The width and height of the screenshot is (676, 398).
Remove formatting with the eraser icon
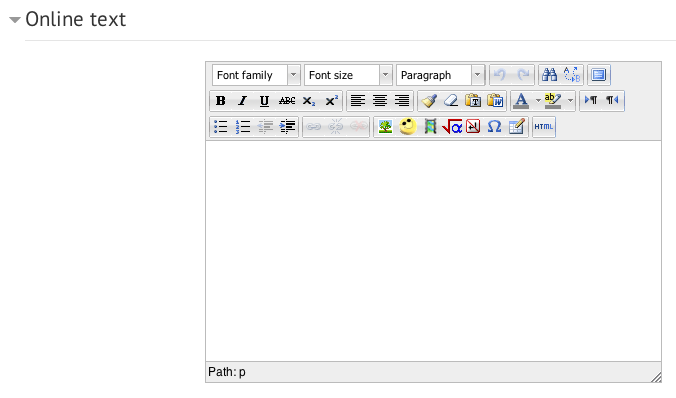[x=451, y=101]
